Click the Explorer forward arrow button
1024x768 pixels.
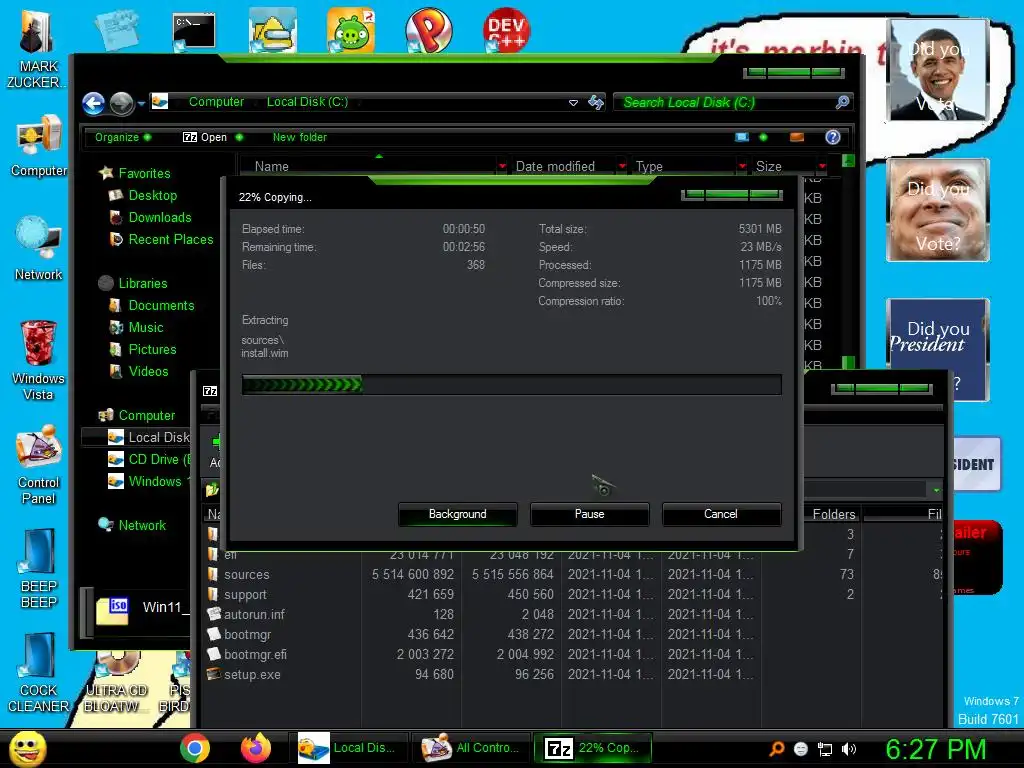(121, 103)
